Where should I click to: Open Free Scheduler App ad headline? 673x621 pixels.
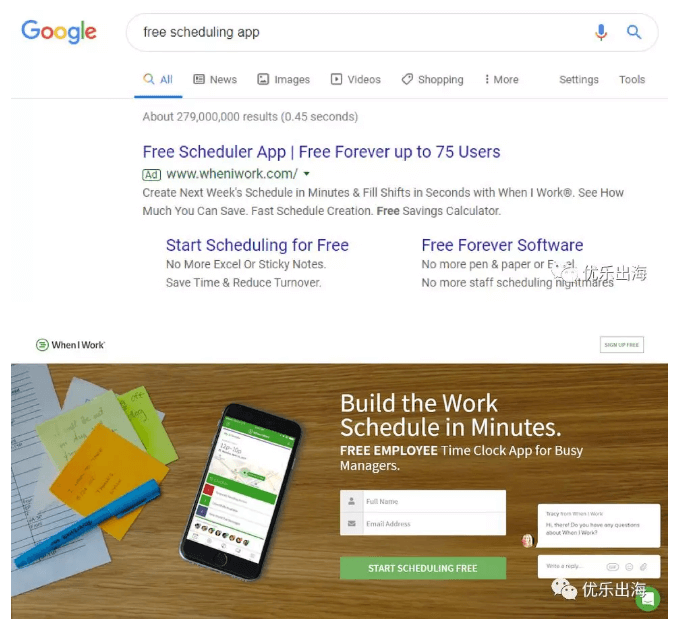pyautogui.click(x=321, y=152)
